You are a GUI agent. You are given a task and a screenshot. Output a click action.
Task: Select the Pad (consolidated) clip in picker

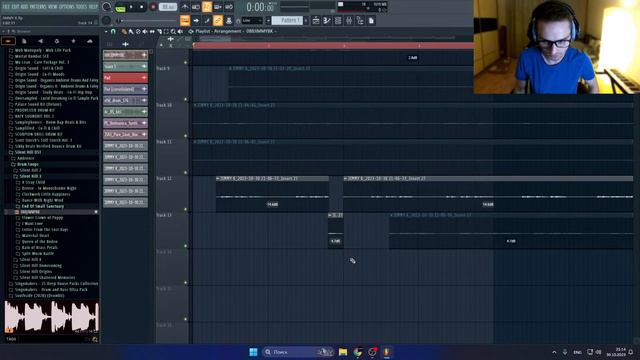[x=125, y=89]
